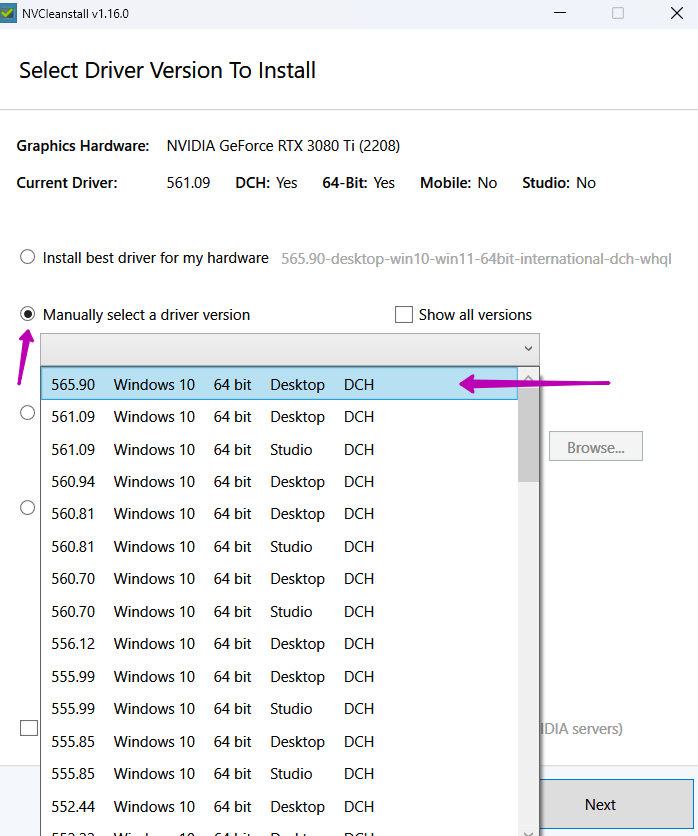Minimize the NVCleanstall window

point(560,13)
